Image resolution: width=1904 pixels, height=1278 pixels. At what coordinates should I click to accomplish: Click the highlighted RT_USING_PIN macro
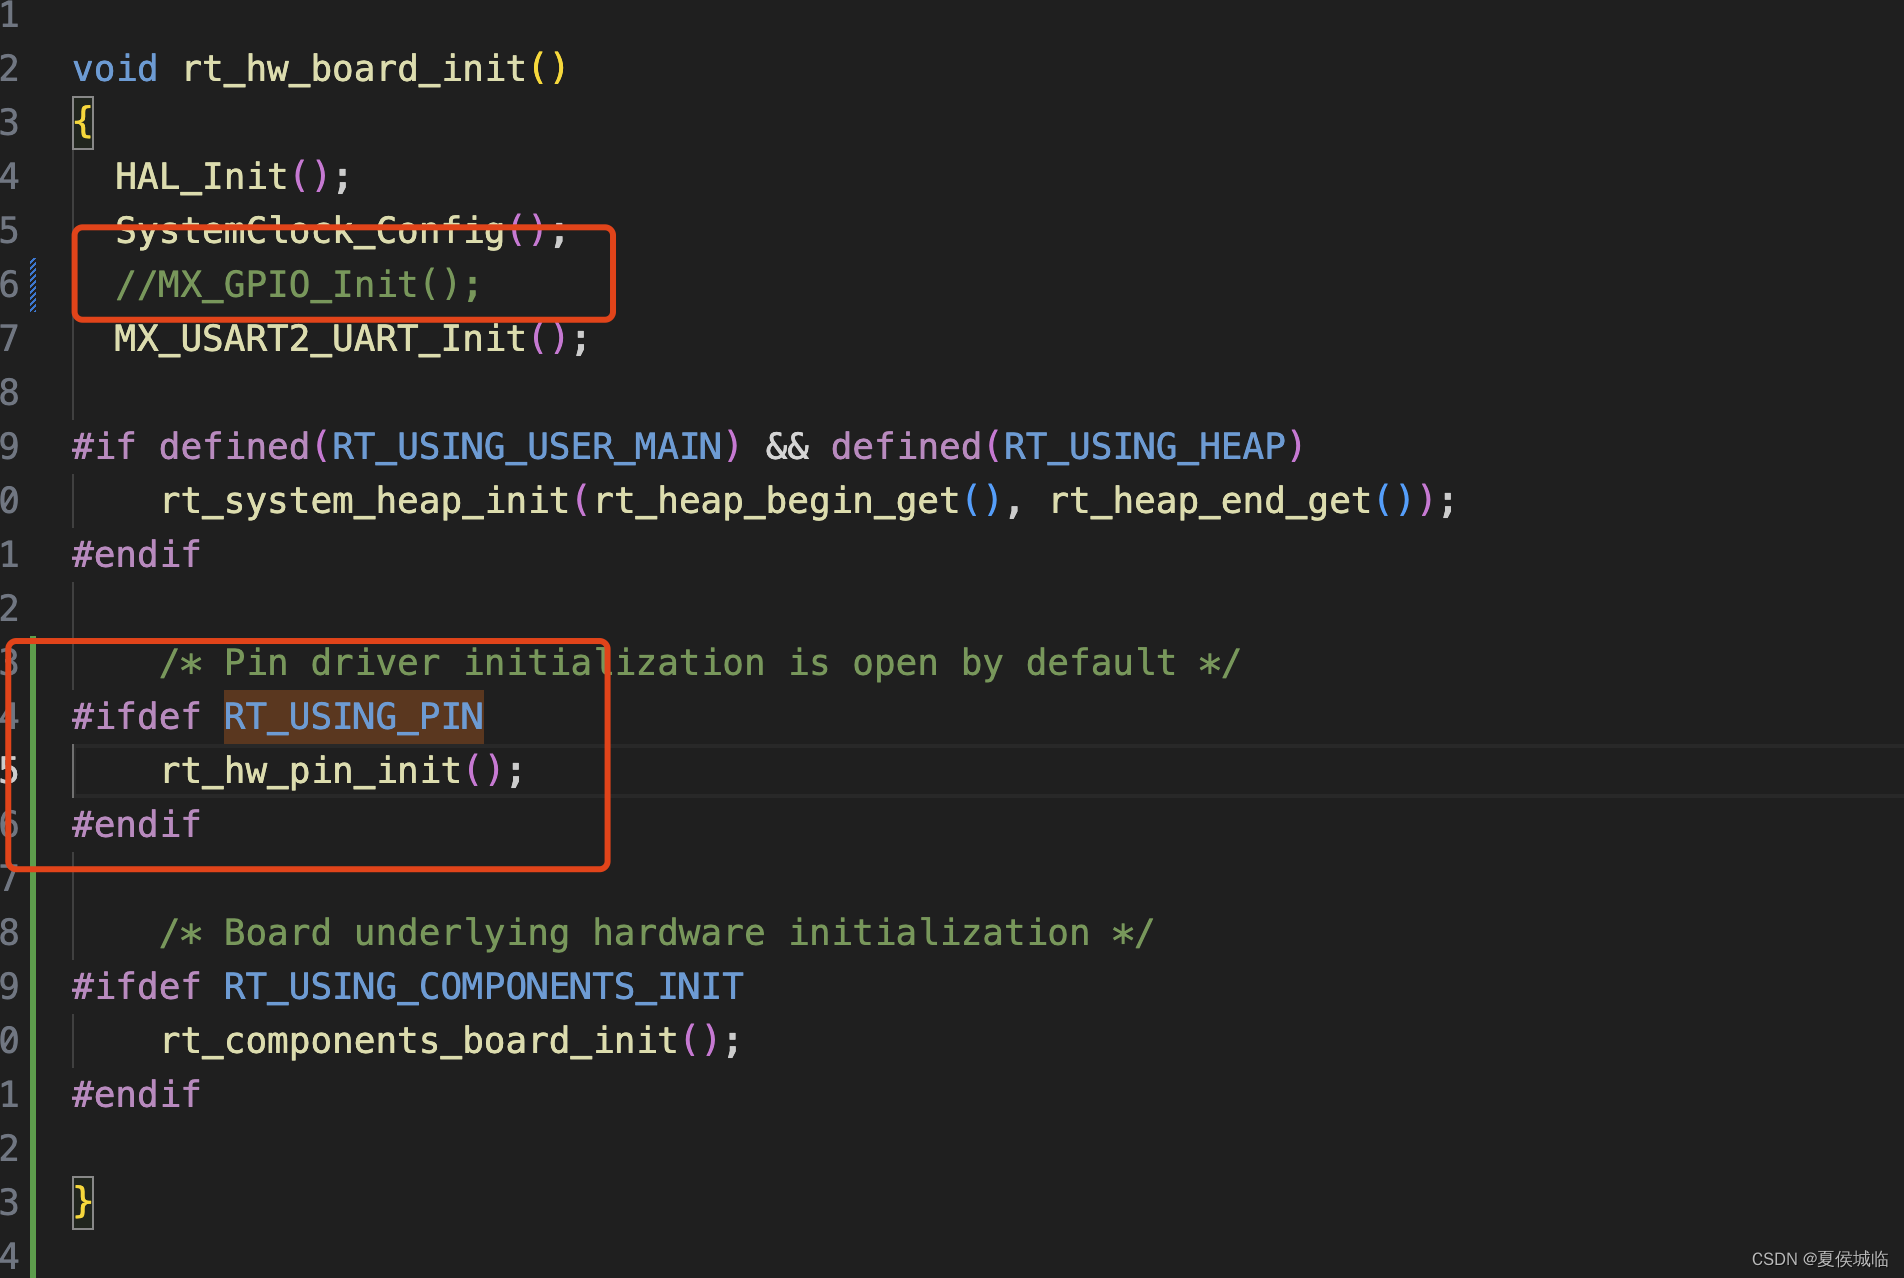click(x=353, y=717)
